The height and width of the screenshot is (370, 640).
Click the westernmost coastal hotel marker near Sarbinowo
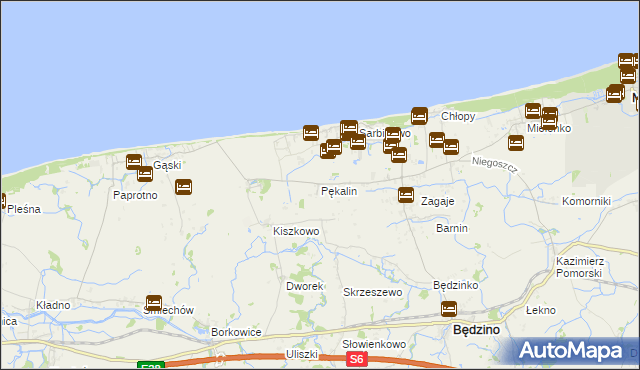(311, 133)
